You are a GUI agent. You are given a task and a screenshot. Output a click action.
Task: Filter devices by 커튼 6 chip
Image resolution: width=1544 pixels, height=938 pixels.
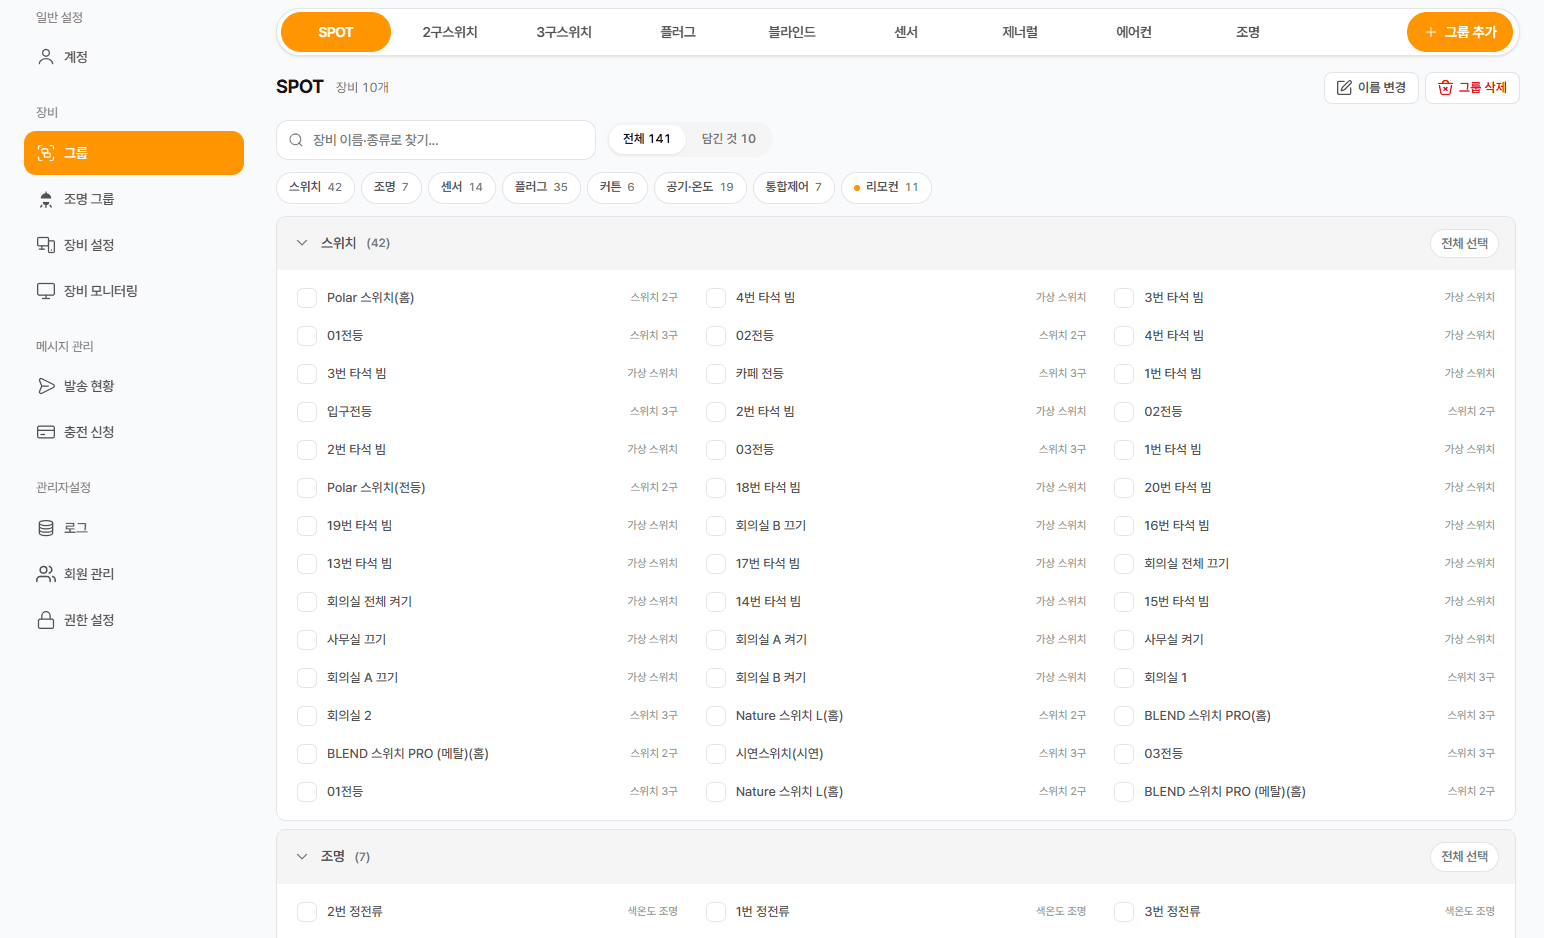click(617, 187)
